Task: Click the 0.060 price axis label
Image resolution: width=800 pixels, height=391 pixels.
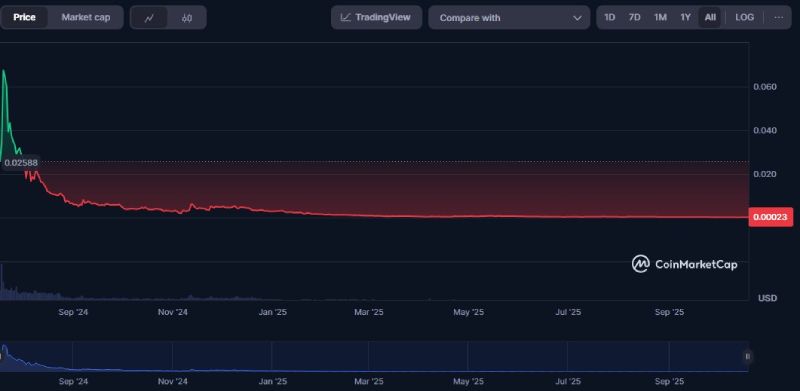Action: [765, 87]
